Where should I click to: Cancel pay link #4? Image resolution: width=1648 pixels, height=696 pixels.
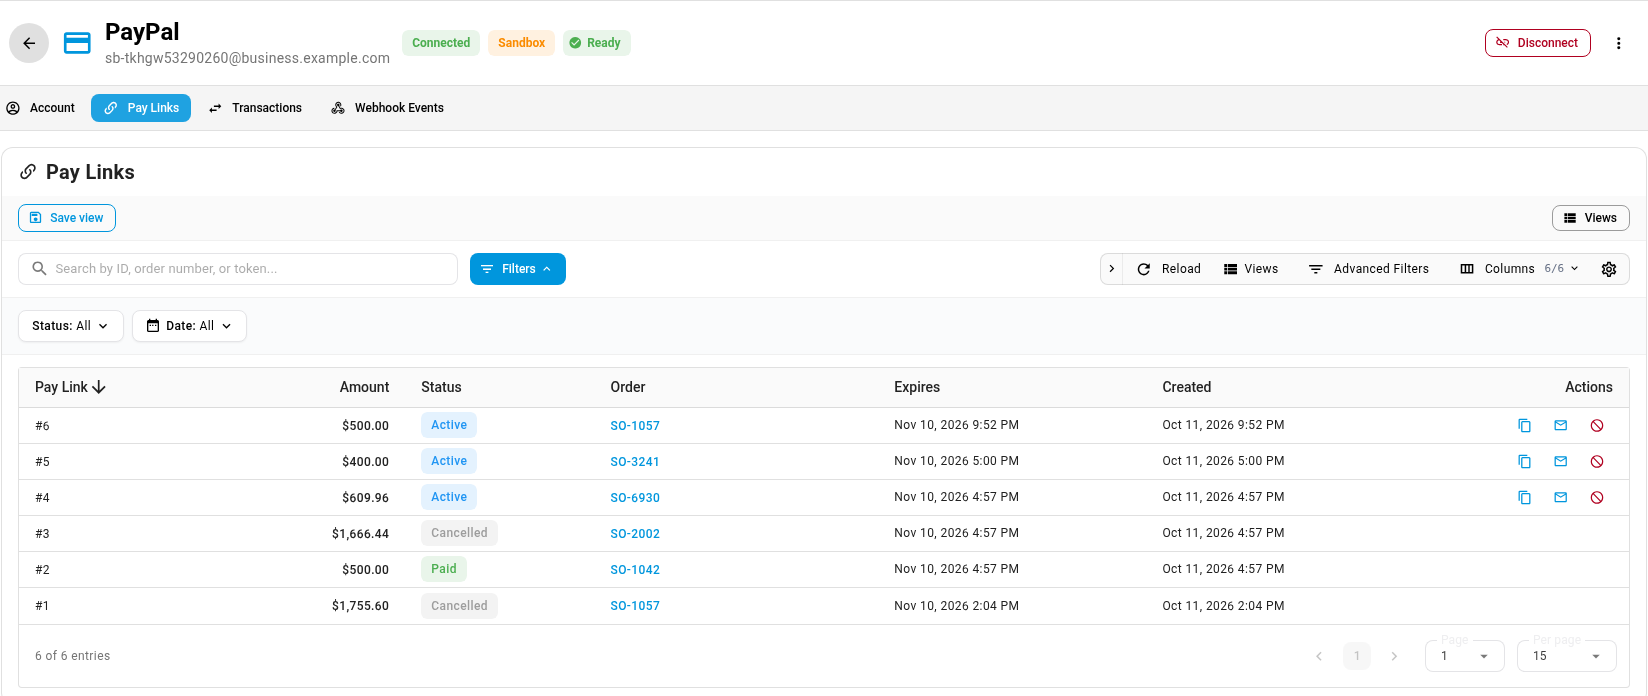[x=1597, y=498]
